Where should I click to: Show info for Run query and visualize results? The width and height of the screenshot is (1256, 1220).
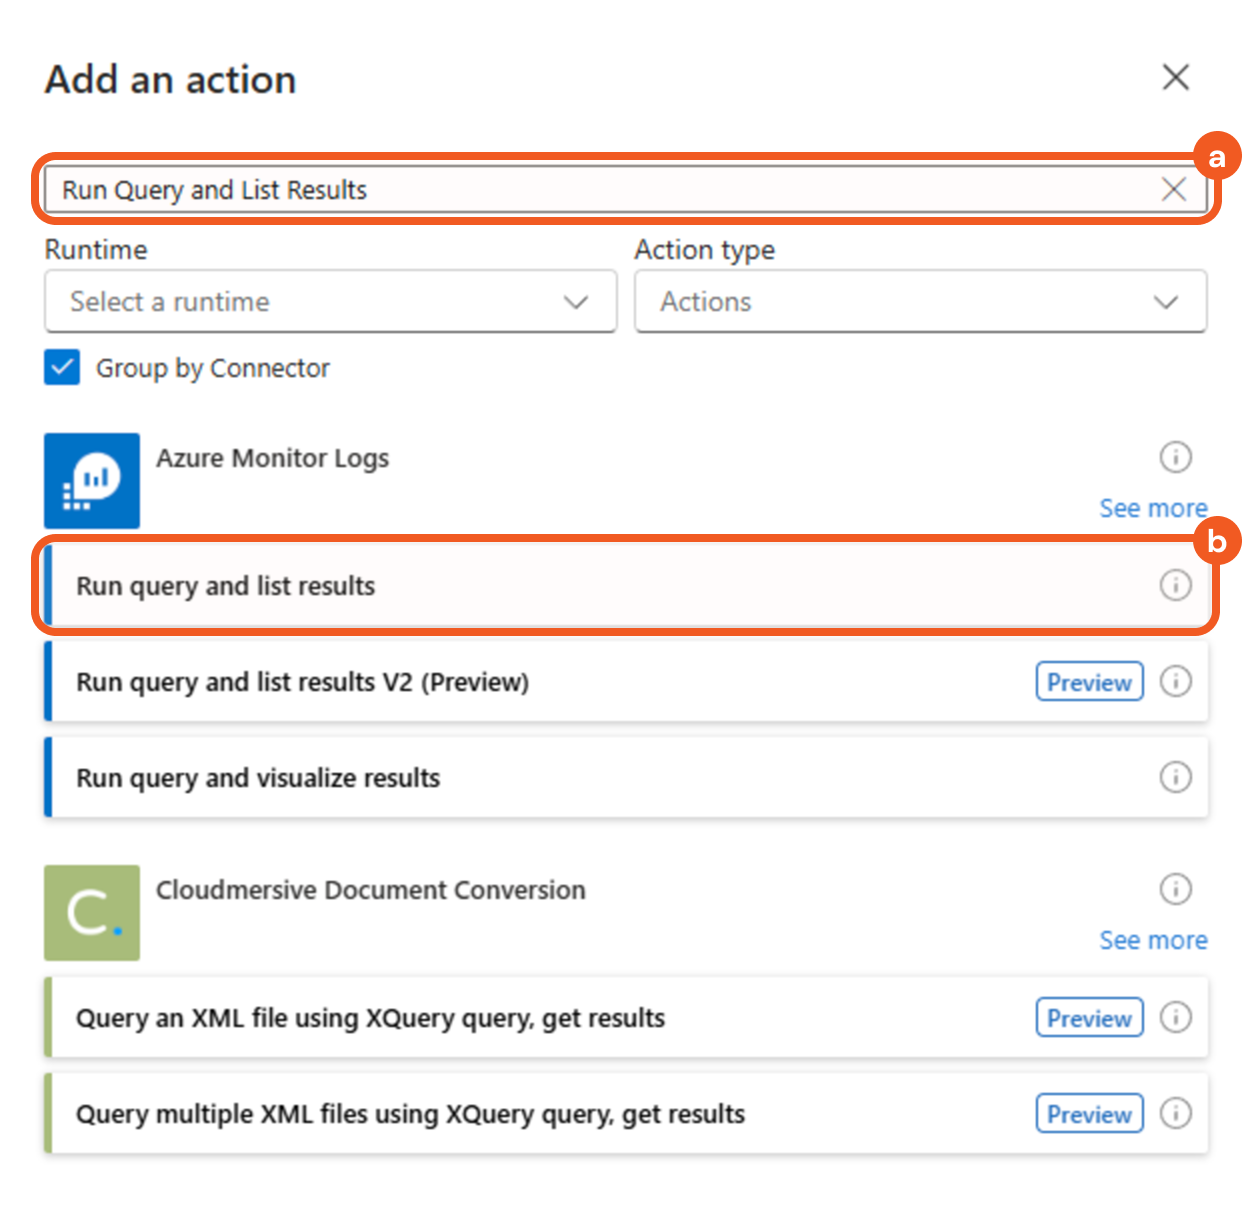click(1175, 777)
